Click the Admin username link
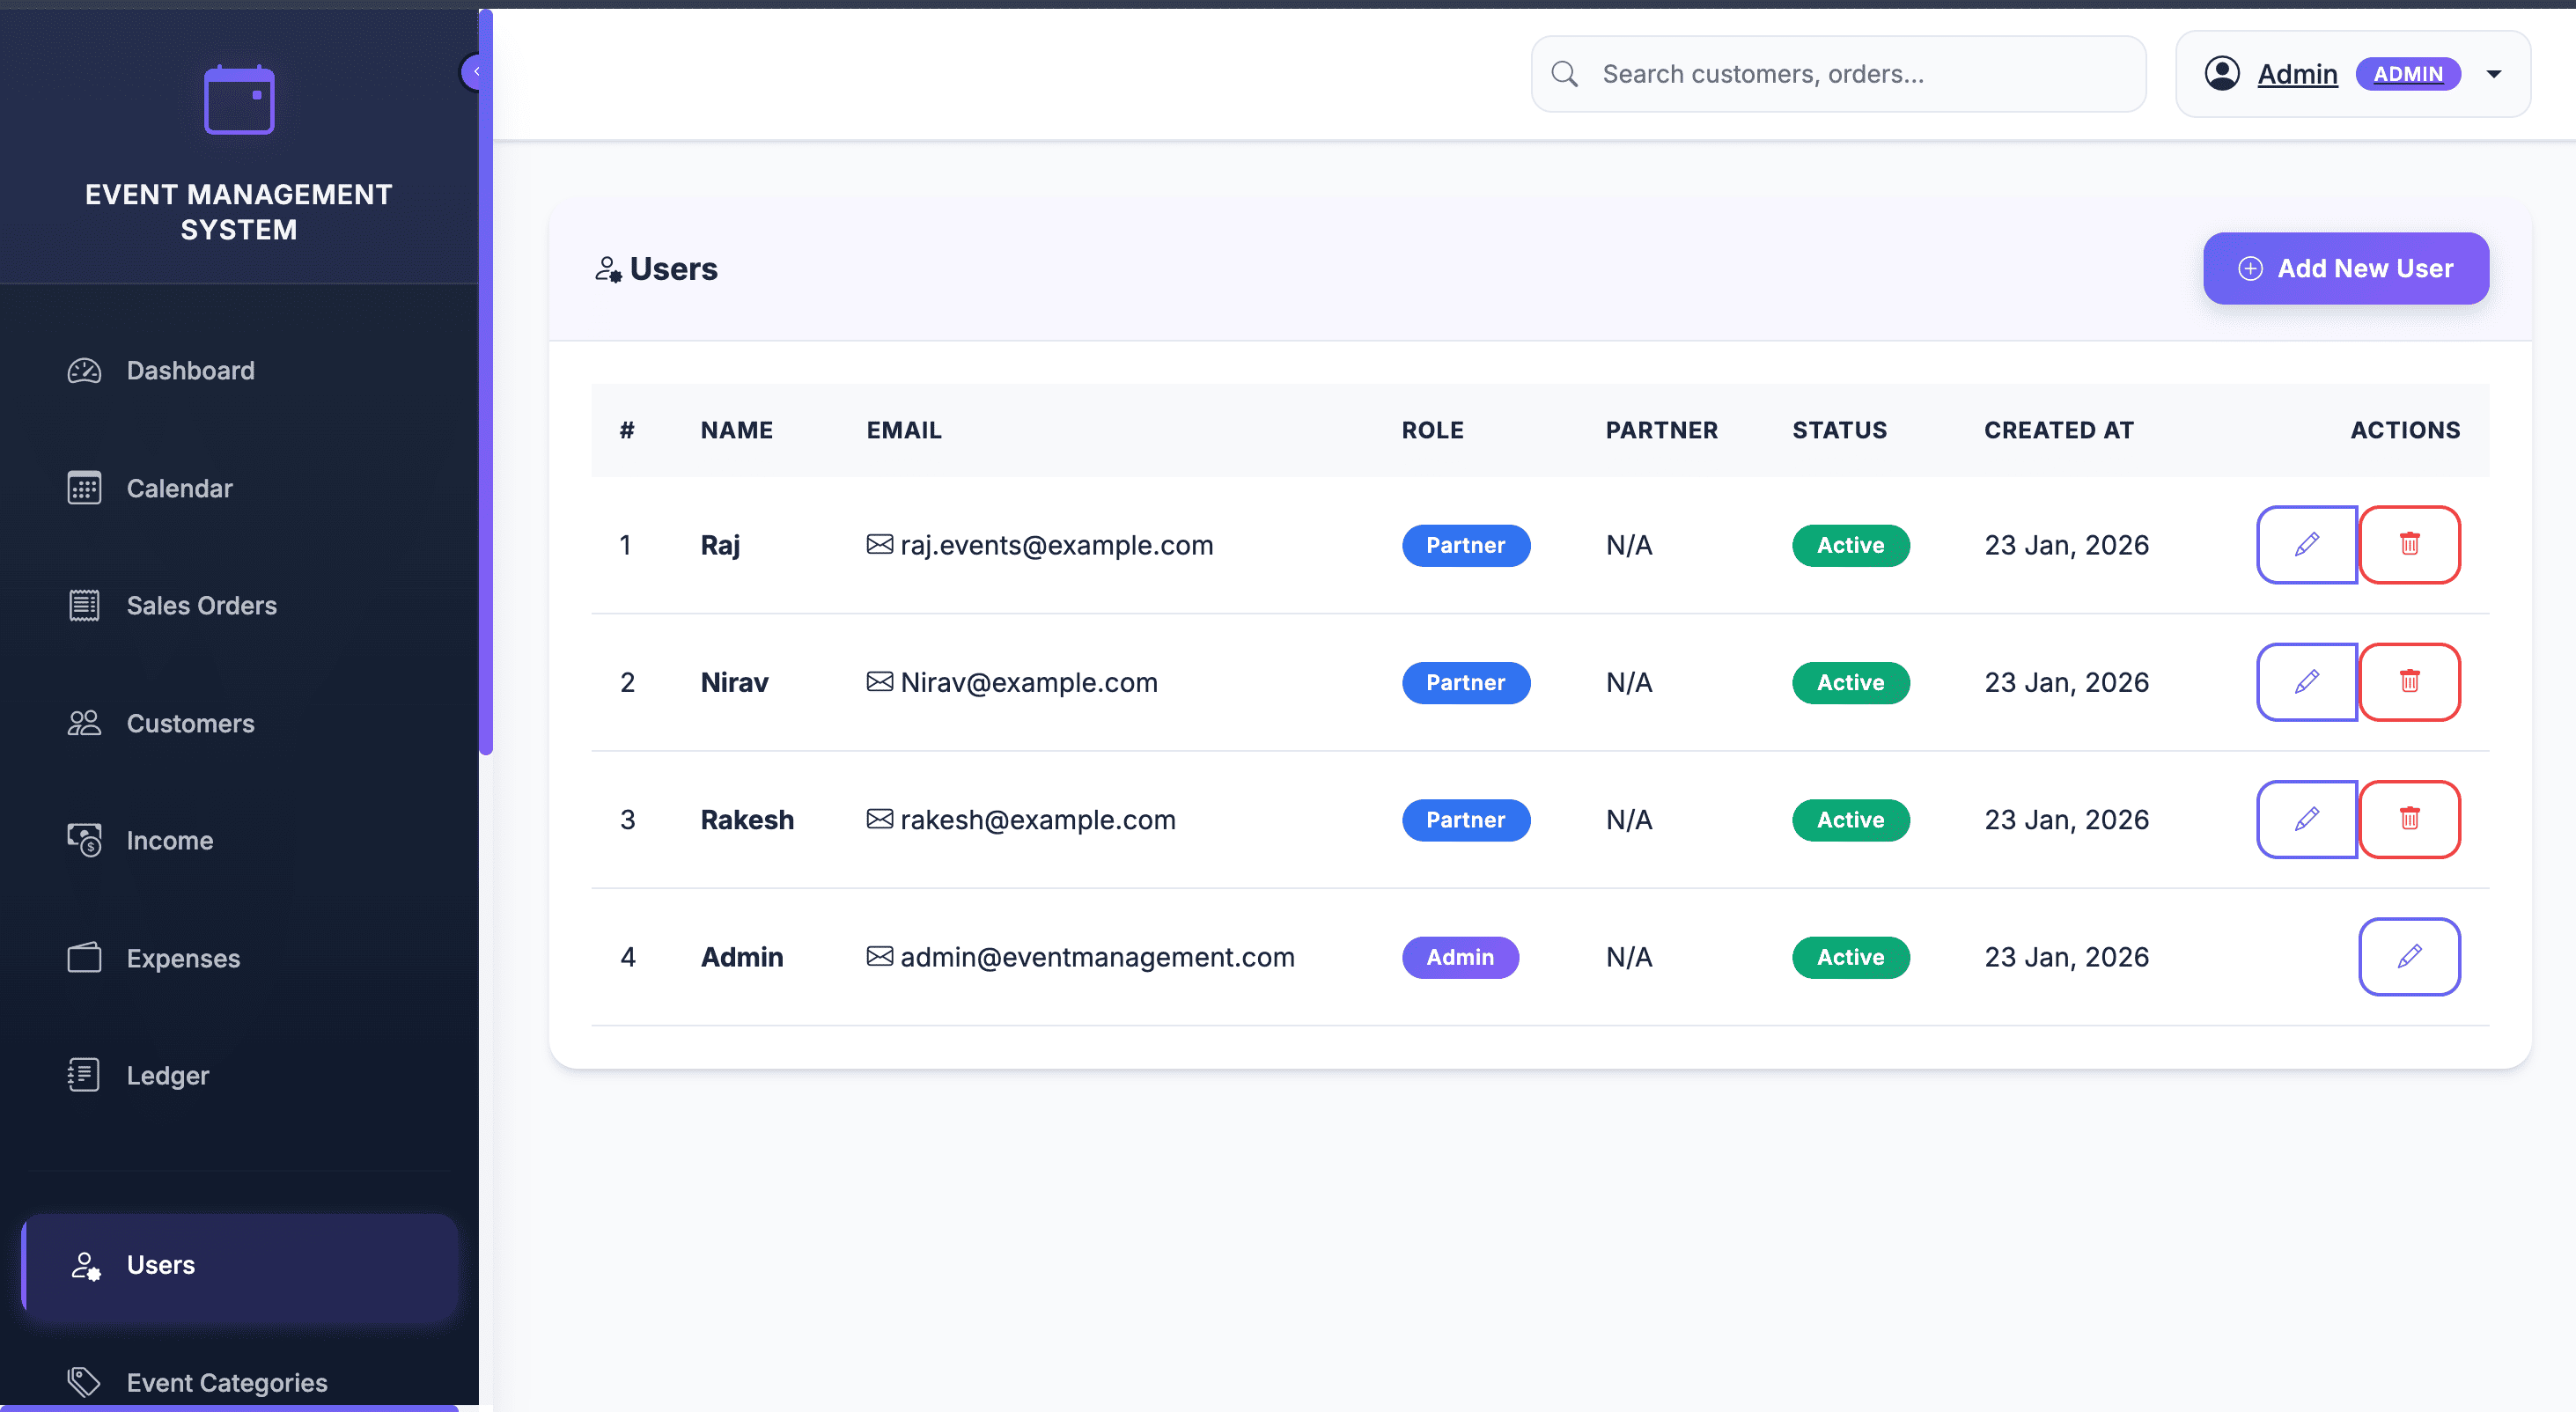 point(2297,74)
